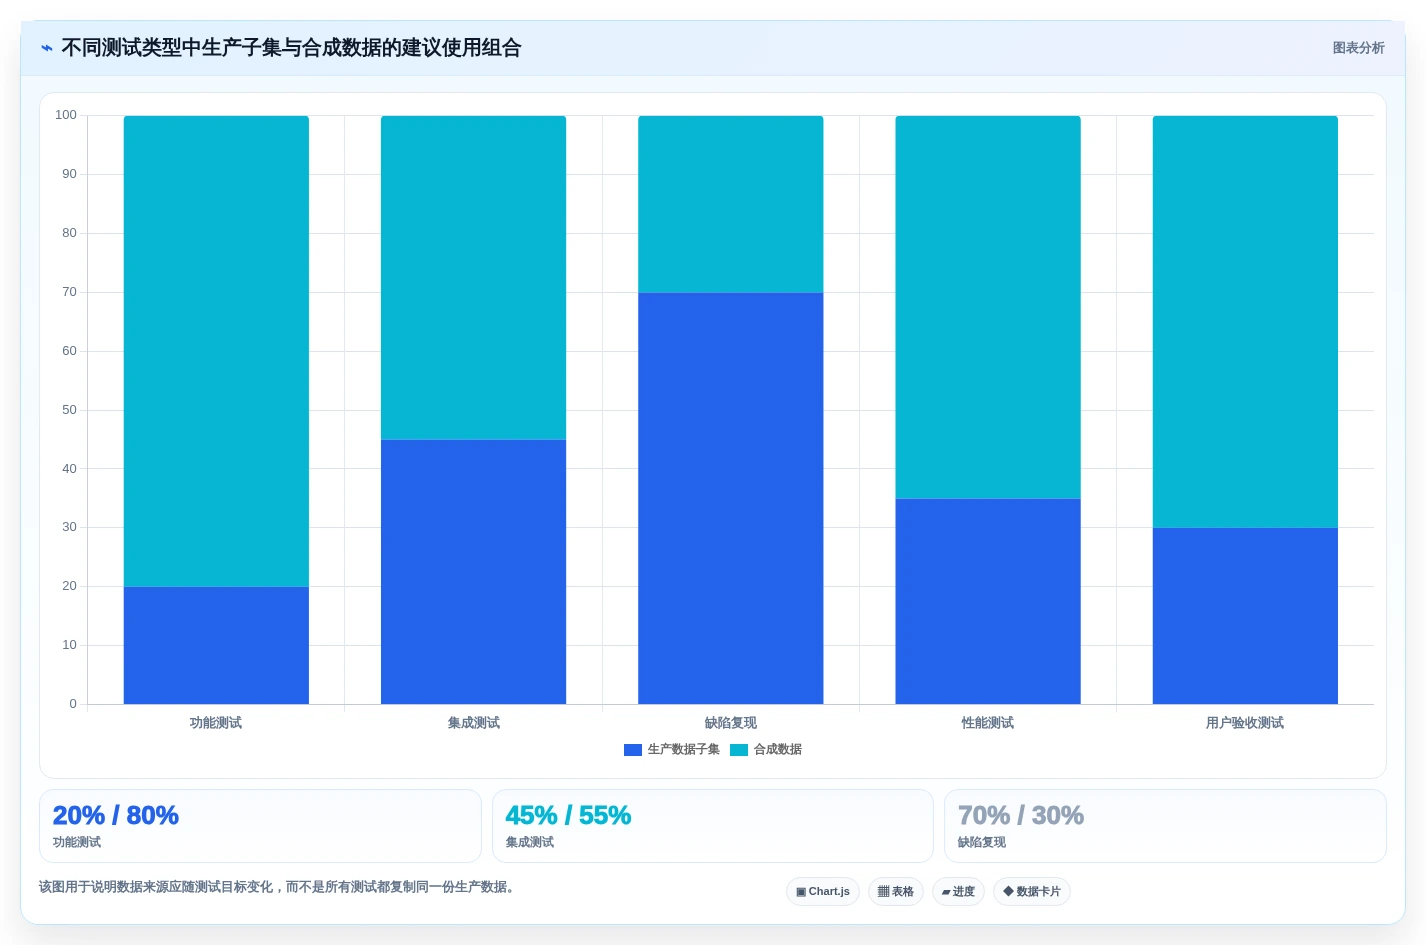
Task: Click the cyan segment of 集成测试 bar
Action: (x=473, y=278)
